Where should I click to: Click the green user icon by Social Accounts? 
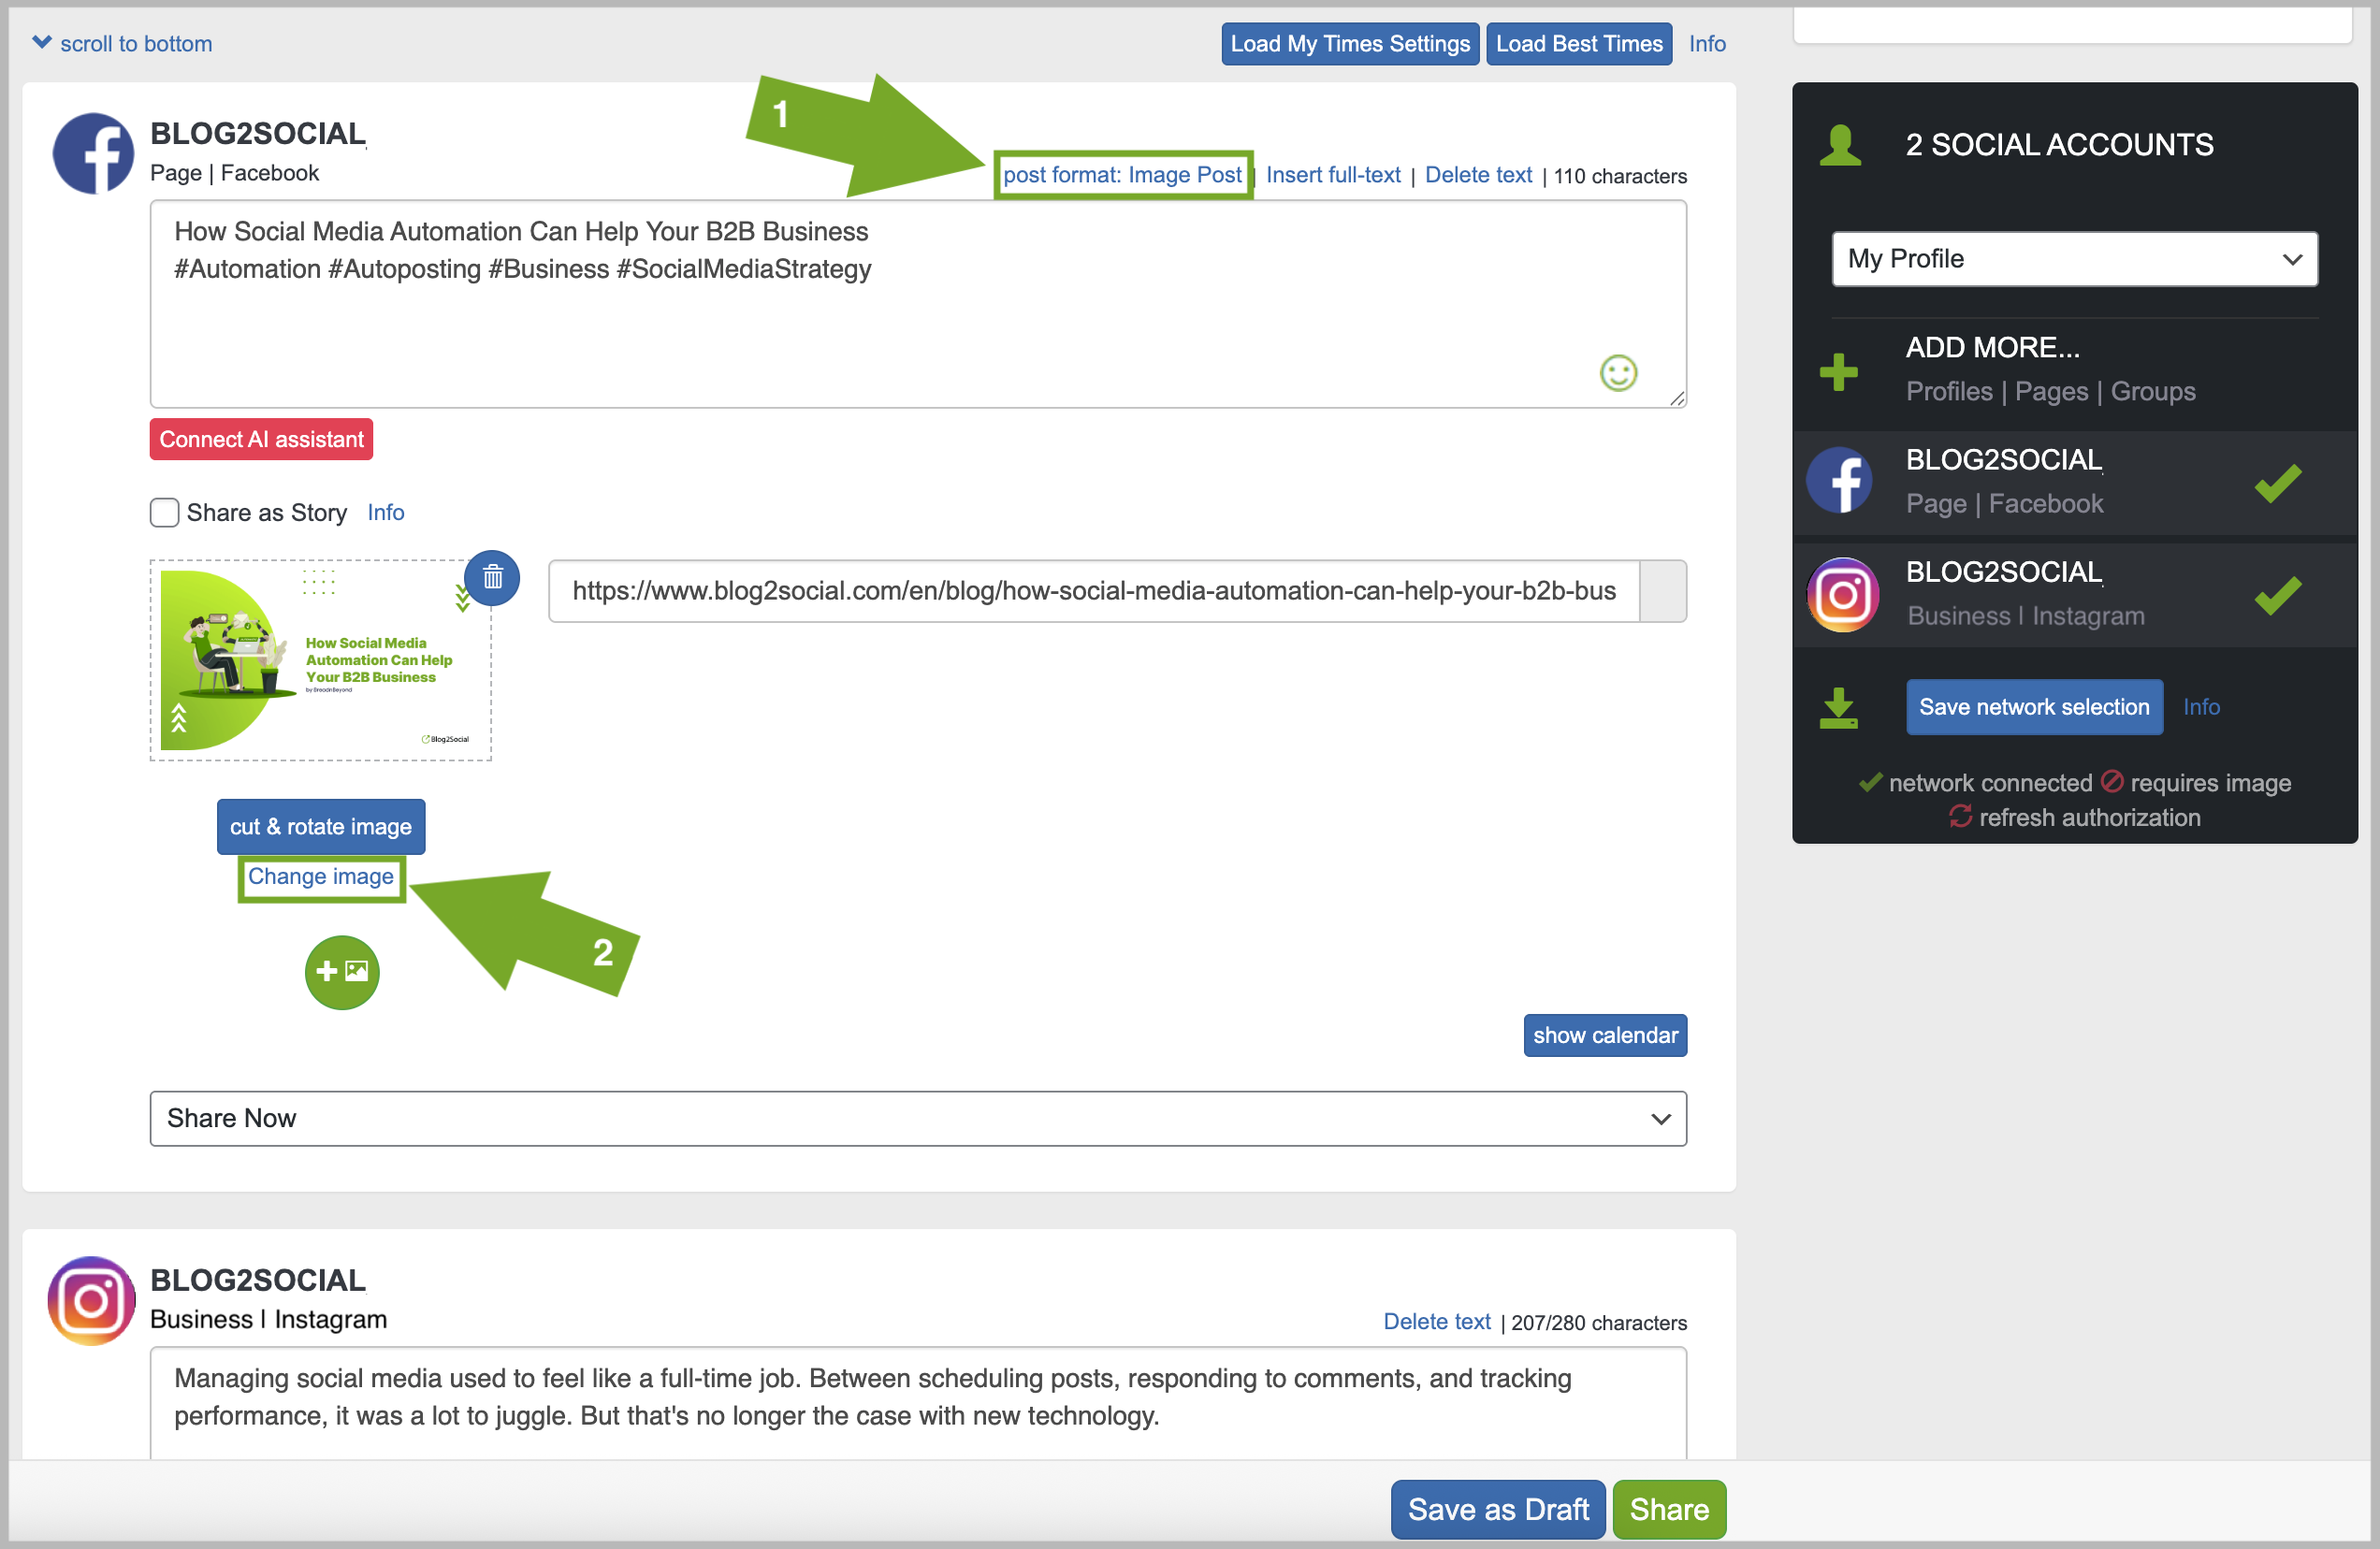(x=1839, y=145)
